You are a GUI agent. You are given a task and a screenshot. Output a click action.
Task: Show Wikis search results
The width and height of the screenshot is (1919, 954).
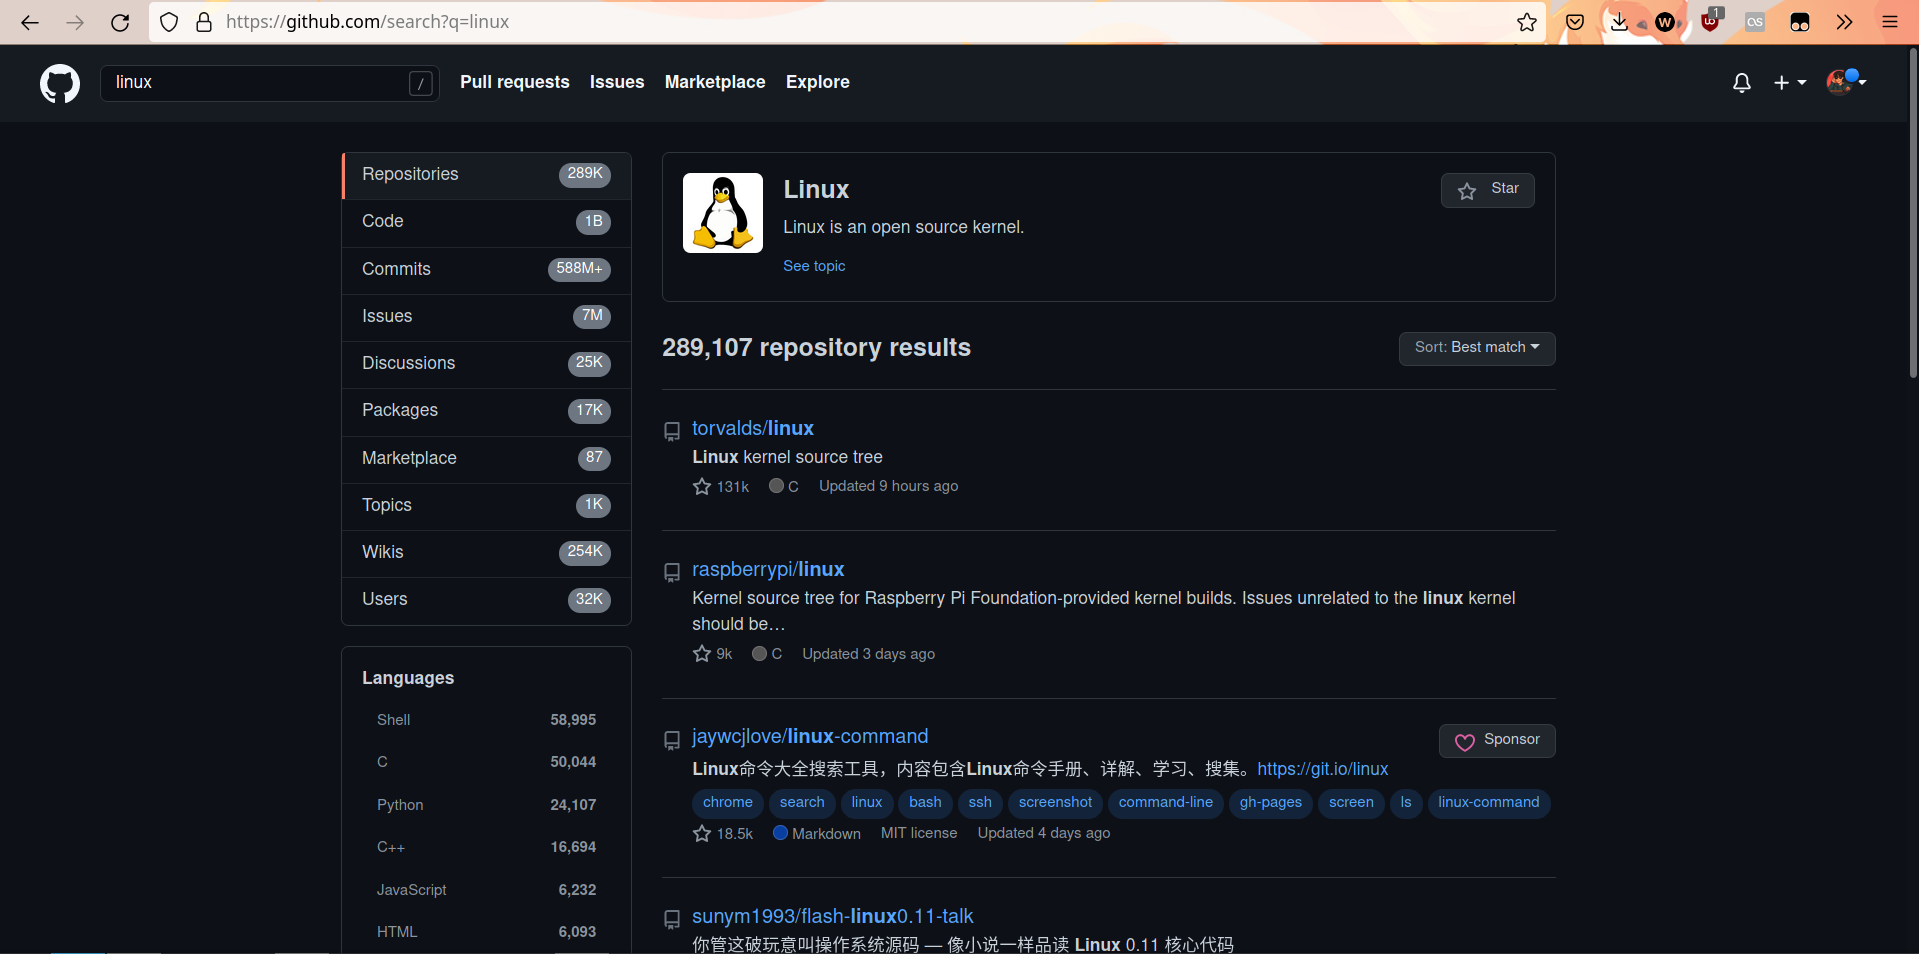[487, 553]
